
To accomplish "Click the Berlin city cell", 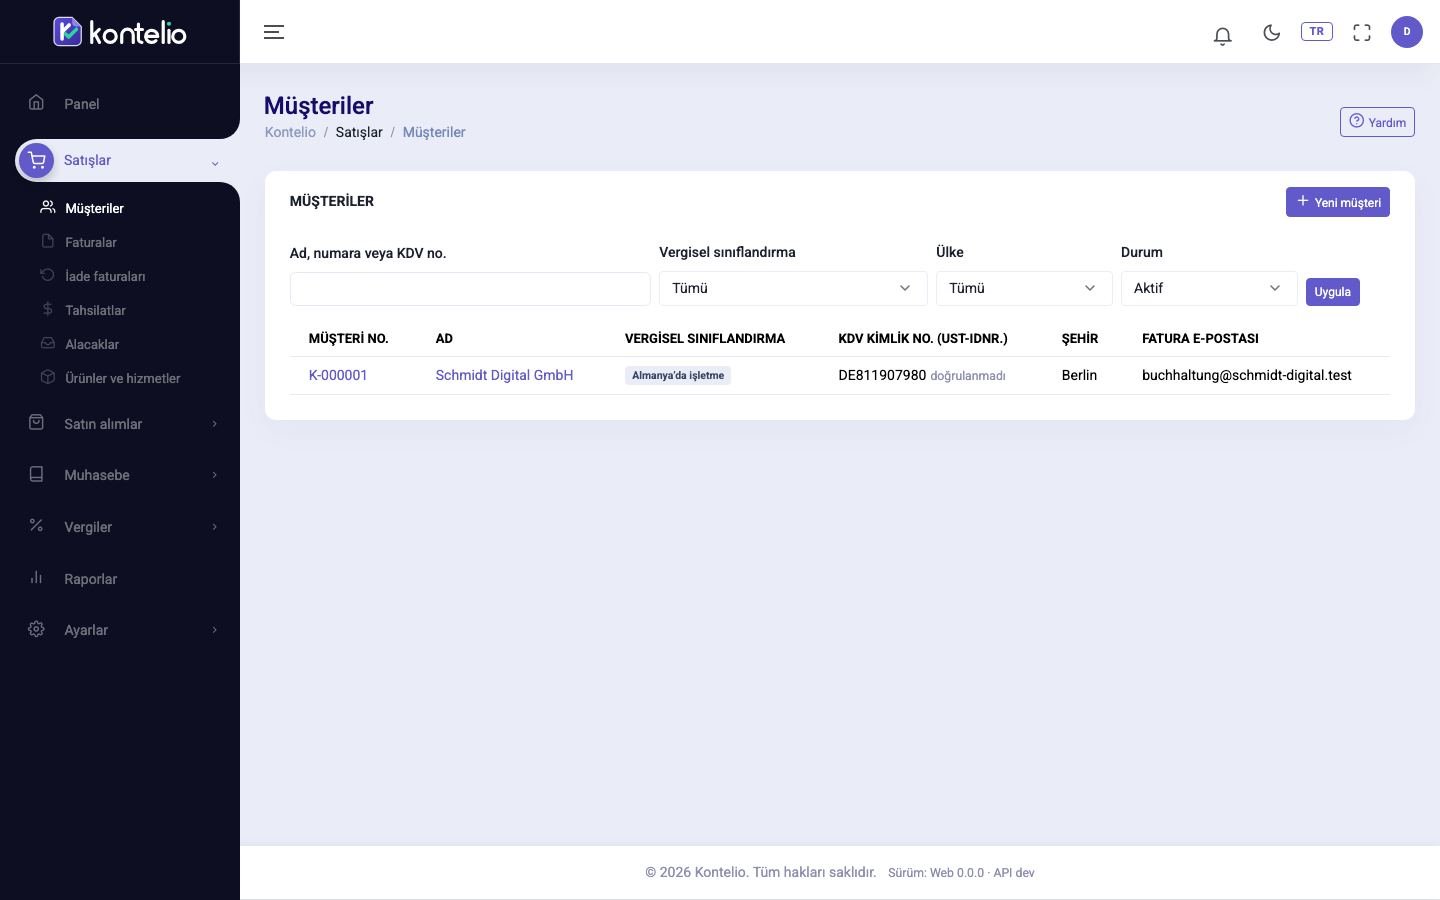I will [x=1079, y=375].
